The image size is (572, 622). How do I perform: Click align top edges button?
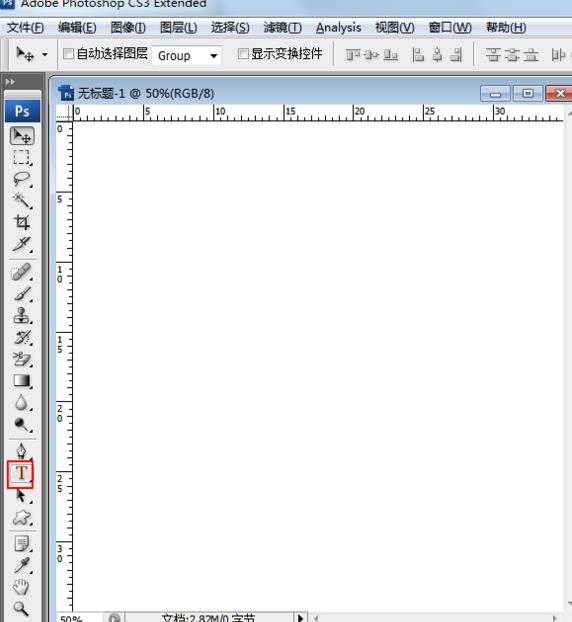pyautogui.click(x=352, y=55)
